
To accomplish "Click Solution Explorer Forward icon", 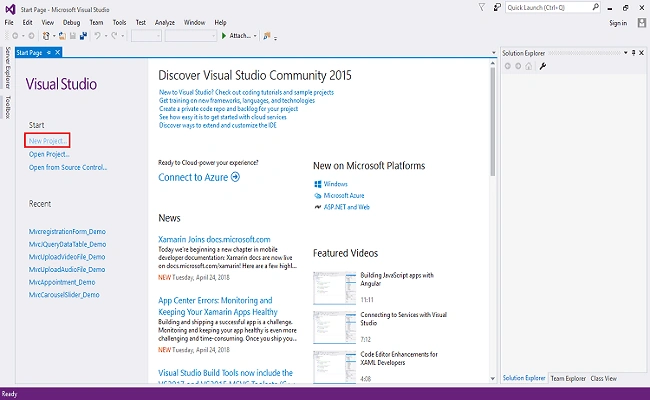I will pos(518,66).
